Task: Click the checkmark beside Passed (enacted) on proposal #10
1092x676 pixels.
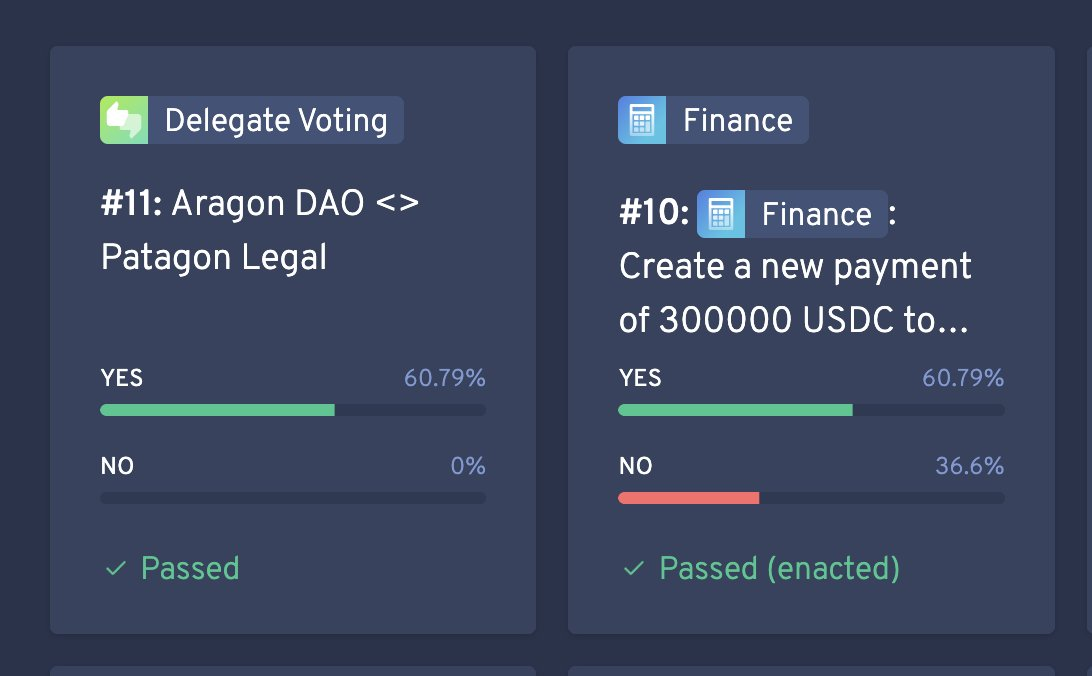Action: click(633, 568)
